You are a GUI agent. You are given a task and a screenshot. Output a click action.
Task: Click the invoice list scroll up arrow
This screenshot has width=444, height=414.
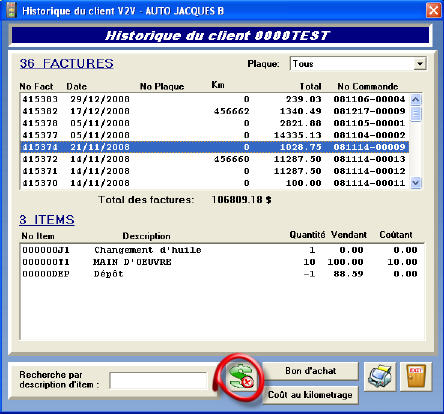416,99
